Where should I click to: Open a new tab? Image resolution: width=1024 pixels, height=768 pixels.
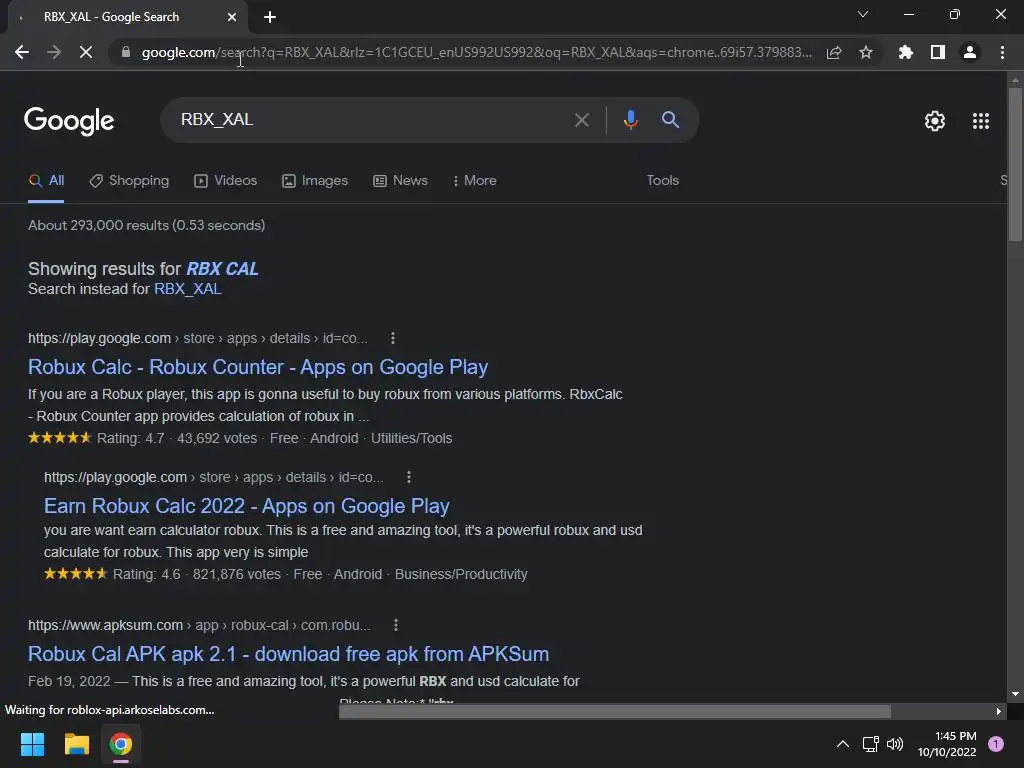270,17
